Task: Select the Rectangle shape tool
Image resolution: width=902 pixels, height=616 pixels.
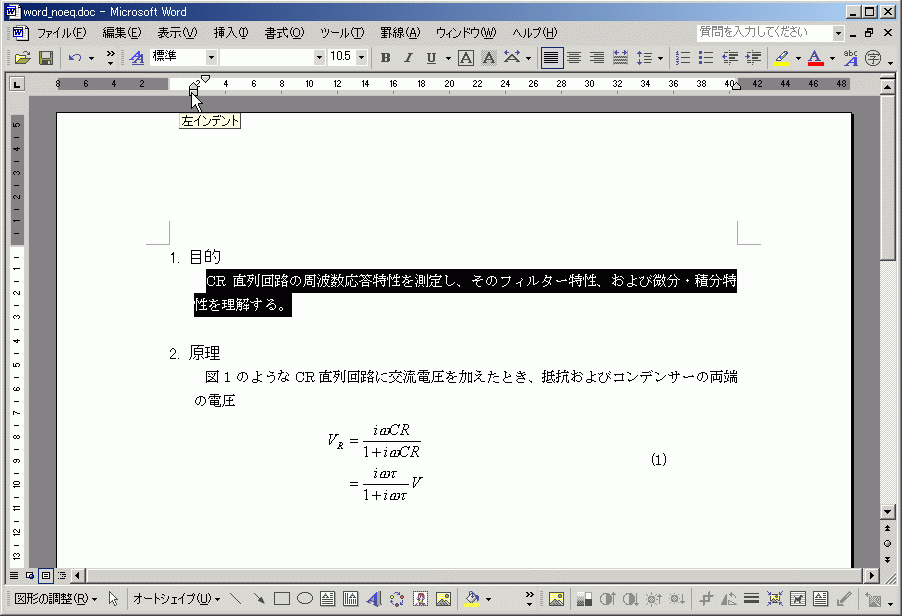Action: click(282, 599)
